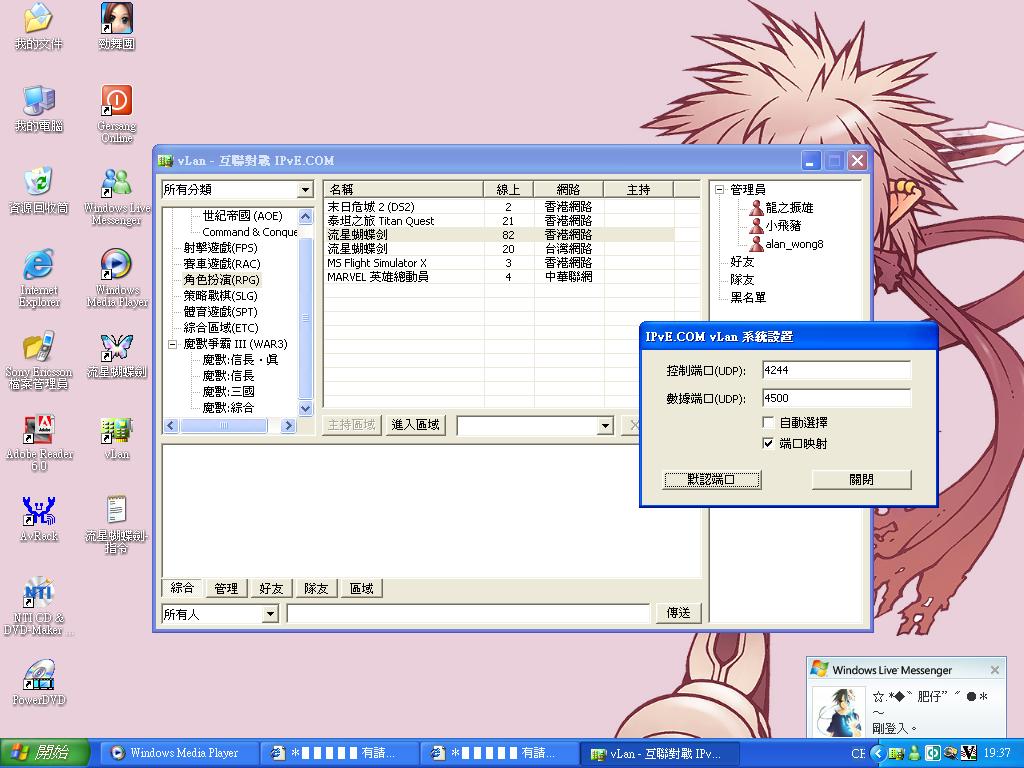Click category tree scroll up arrow
This screenshot has width=1024, height=768.
305,216
